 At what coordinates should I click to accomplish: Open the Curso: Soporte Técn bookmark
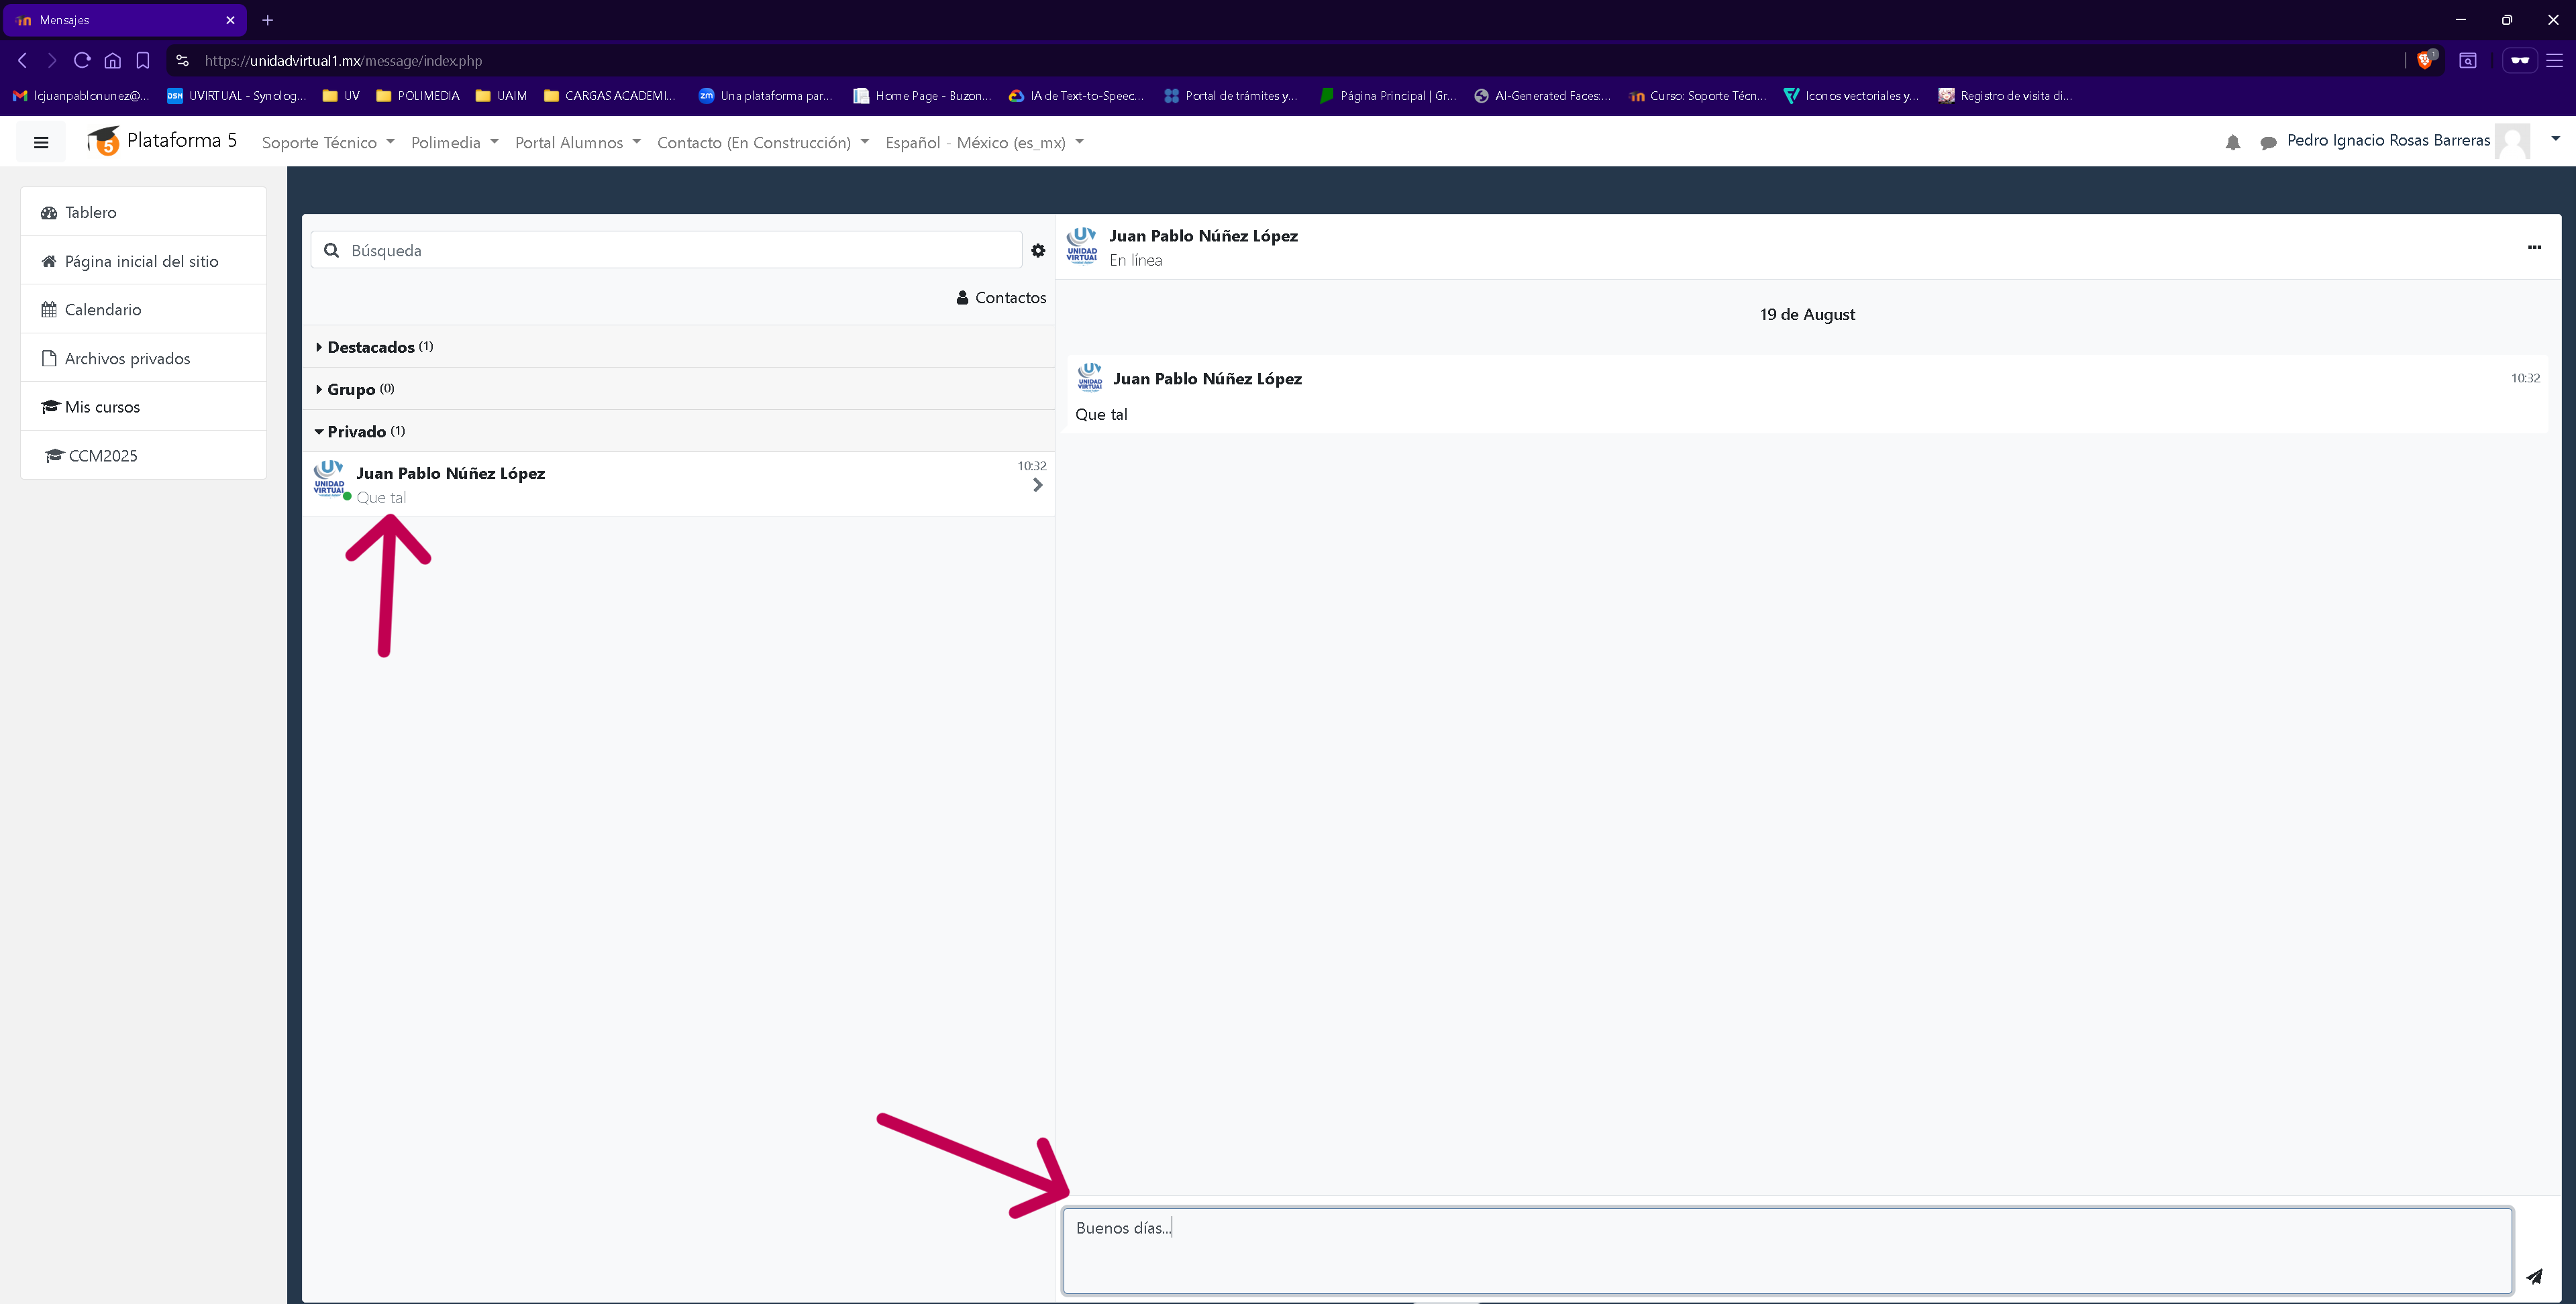(x=1697, y=96)
